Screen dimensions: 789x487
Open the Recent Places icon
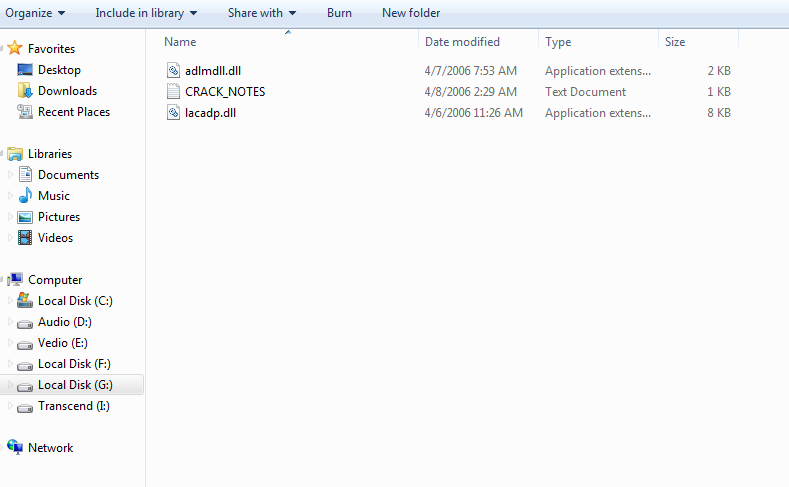click(x=25, y=112)
